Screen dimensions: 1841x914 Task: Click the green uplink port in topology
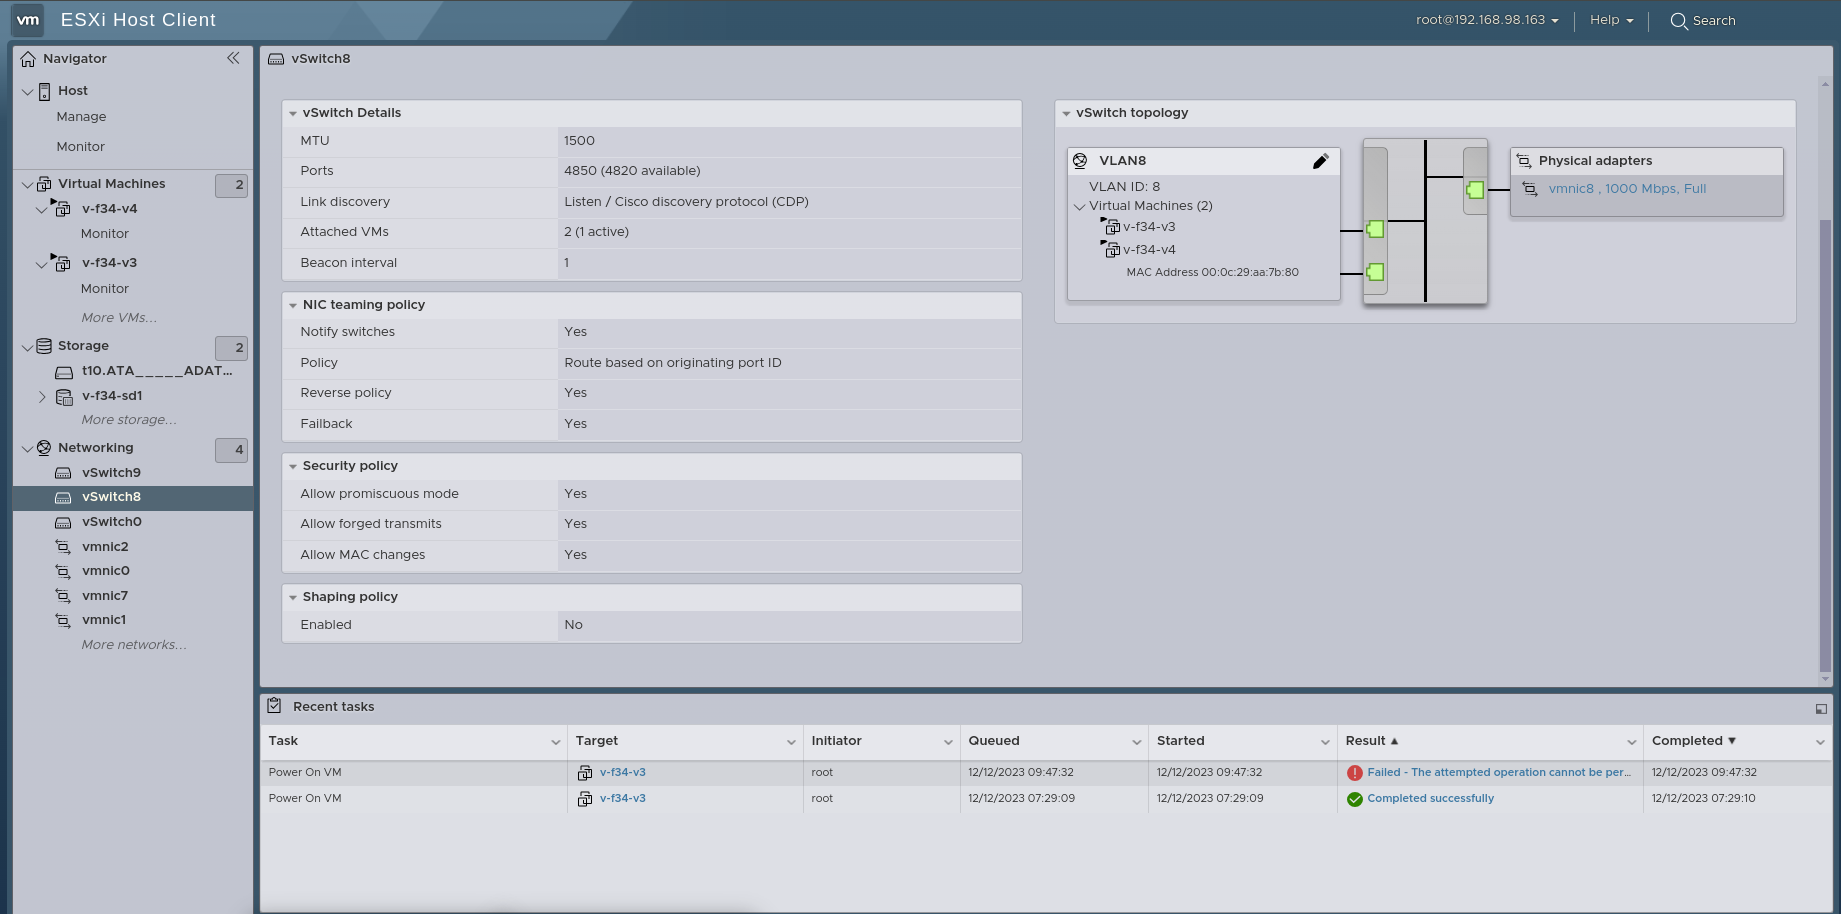1475,190
